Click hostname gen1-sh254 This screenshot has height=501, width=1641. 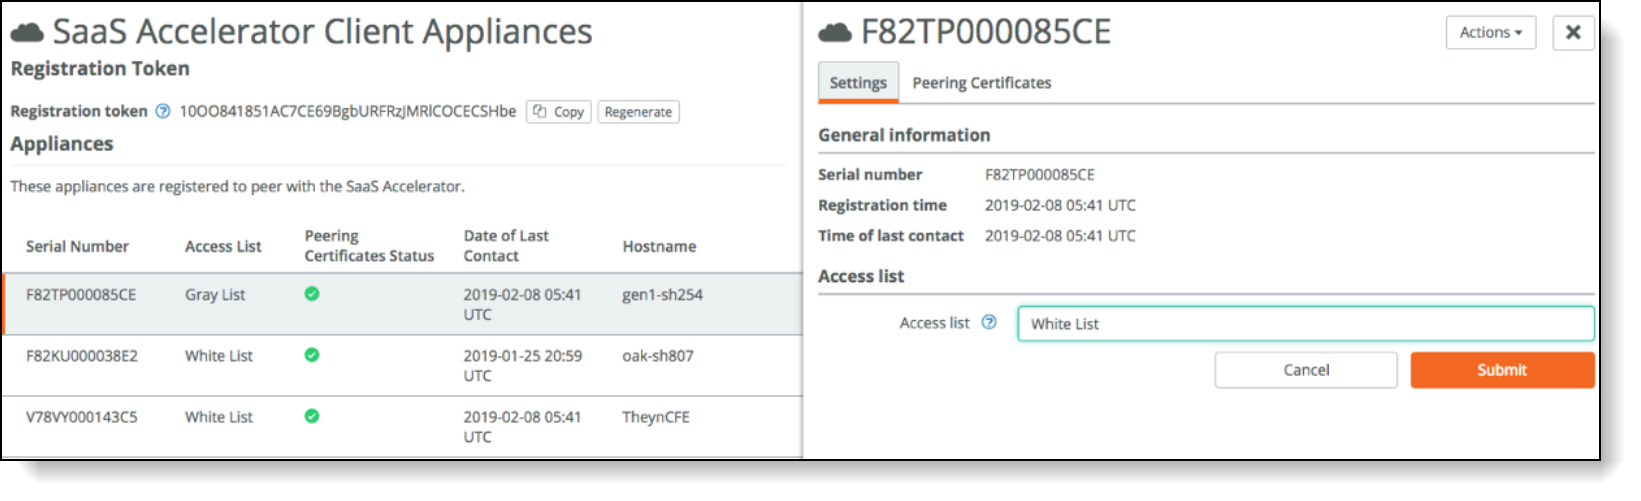pyautogui.click(x=662, y=295)
